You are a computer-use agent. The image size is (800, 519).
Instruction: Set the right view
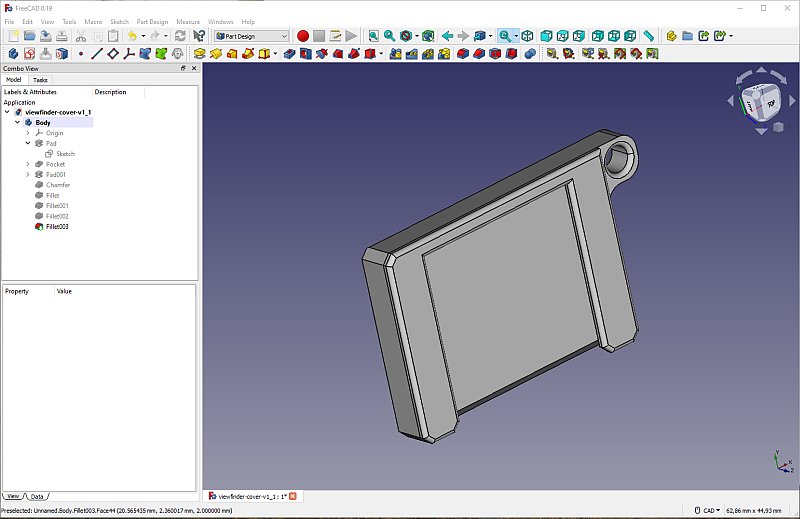[579, 36]
